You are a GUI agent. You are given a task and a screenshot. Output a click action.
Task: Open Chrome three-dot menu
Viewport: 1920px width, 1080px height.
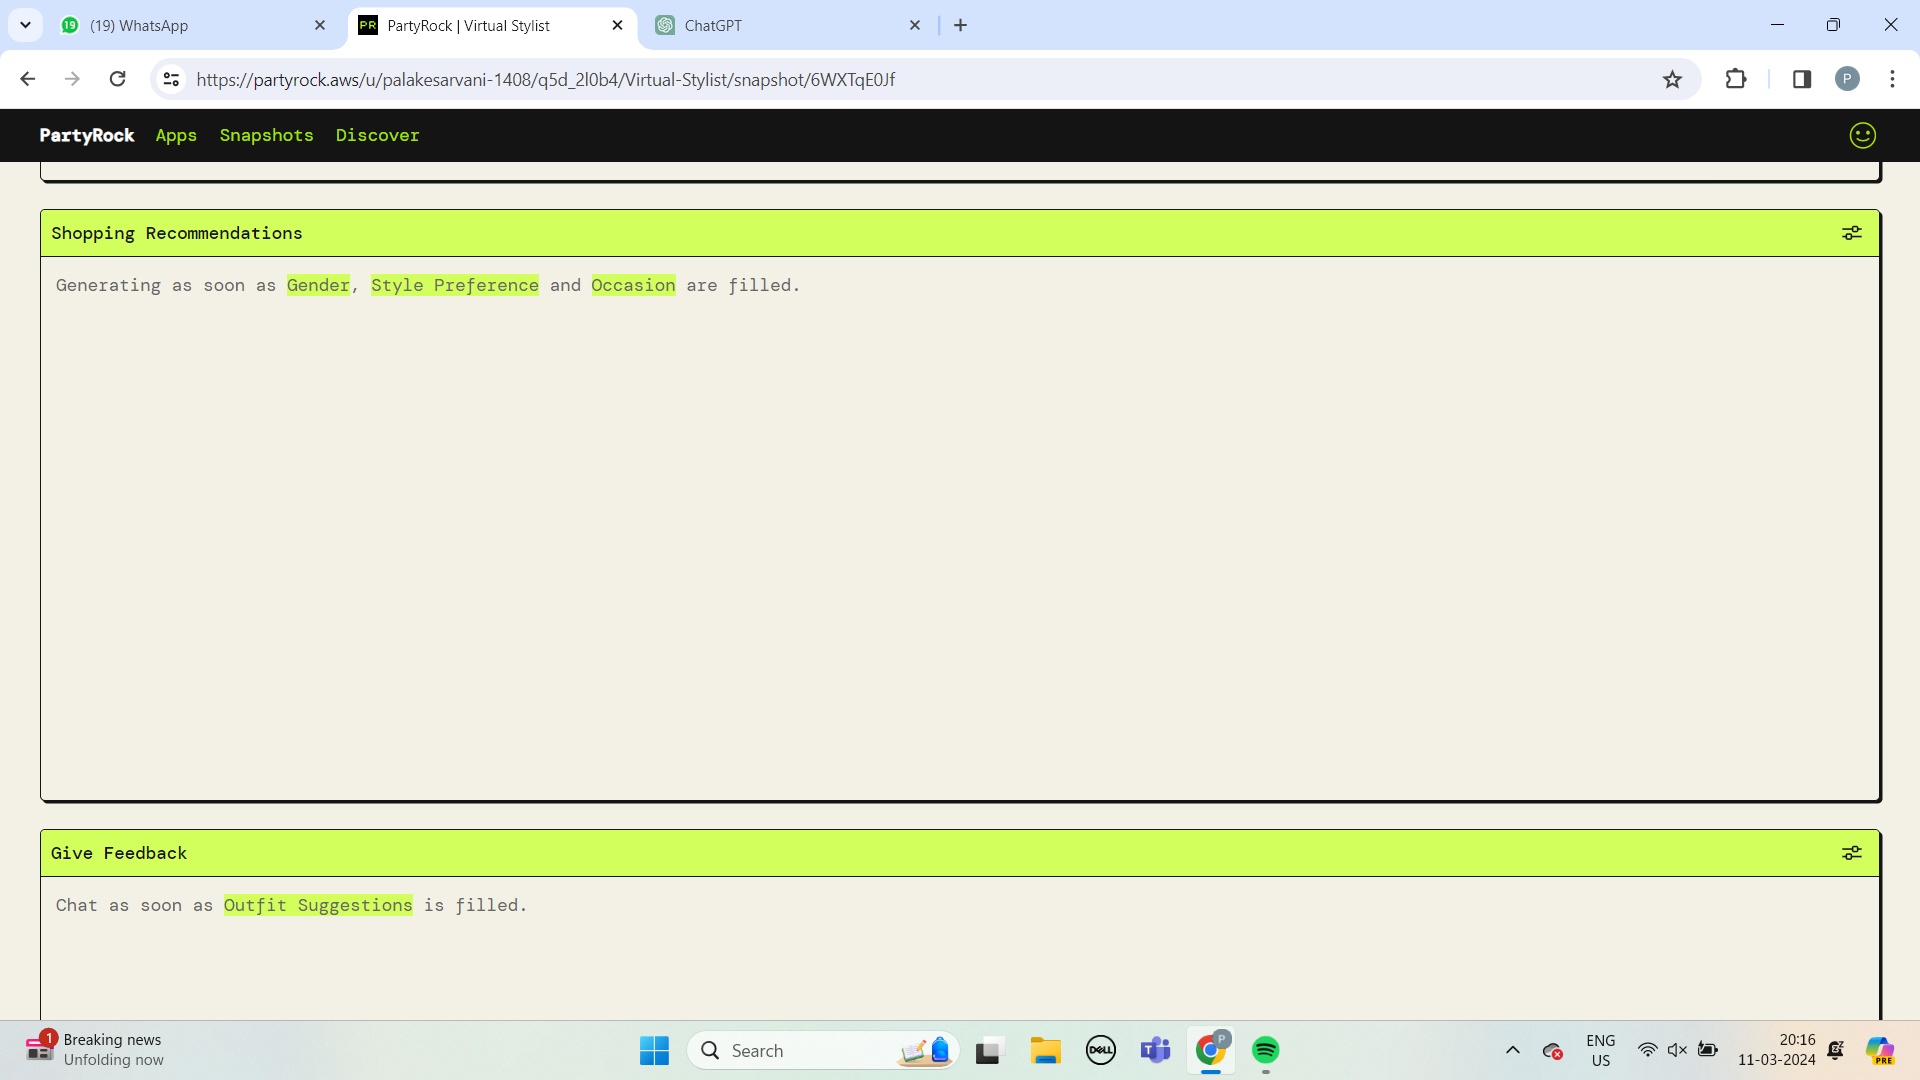(1892, 79)
